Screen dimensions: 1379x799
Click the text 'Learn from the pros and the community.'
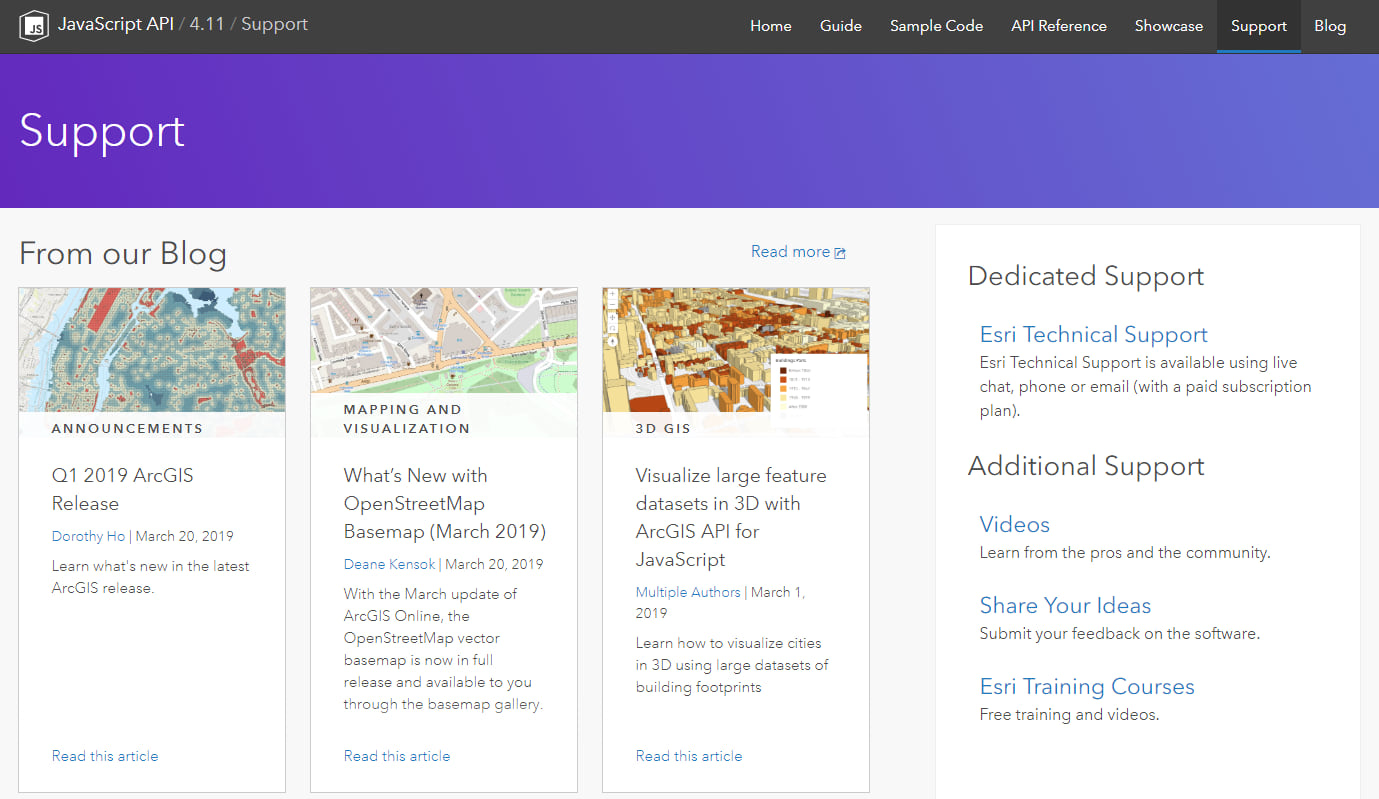pyautogui.click(x=1125, y=552)
